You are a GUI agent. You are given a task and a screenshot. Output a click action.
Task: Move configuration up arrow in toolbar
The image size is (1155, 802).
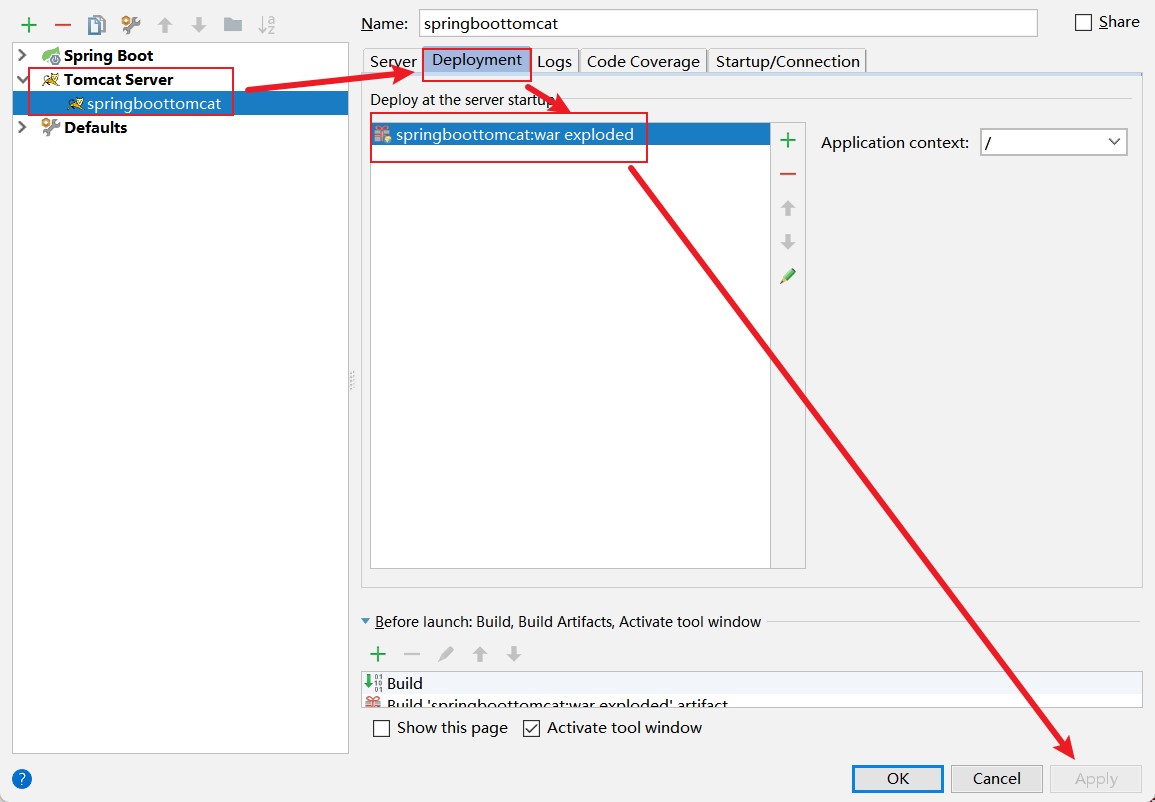(165, 25)
